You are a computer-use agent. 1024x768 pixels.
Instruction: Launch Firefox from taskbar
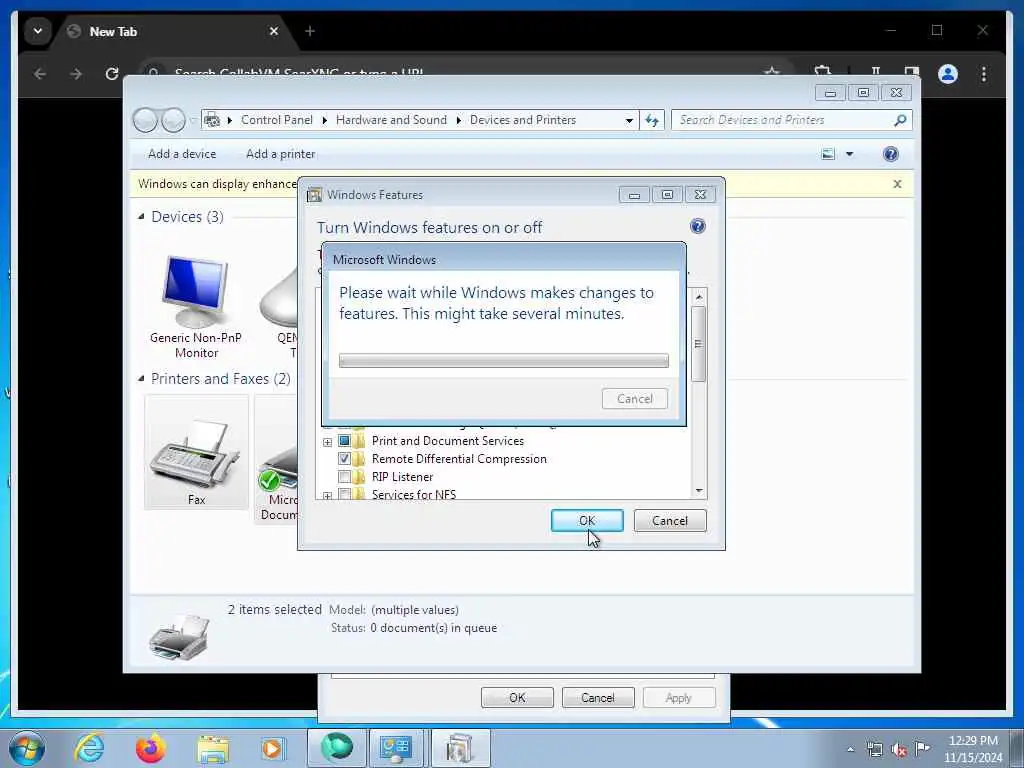pyautogui.click(x=150, y=748)
